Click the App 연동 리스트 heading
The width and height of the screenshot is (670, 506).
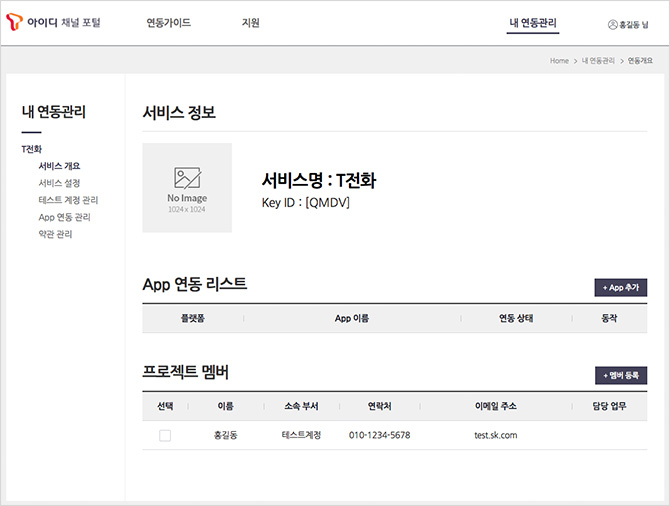tap(194, 284)
